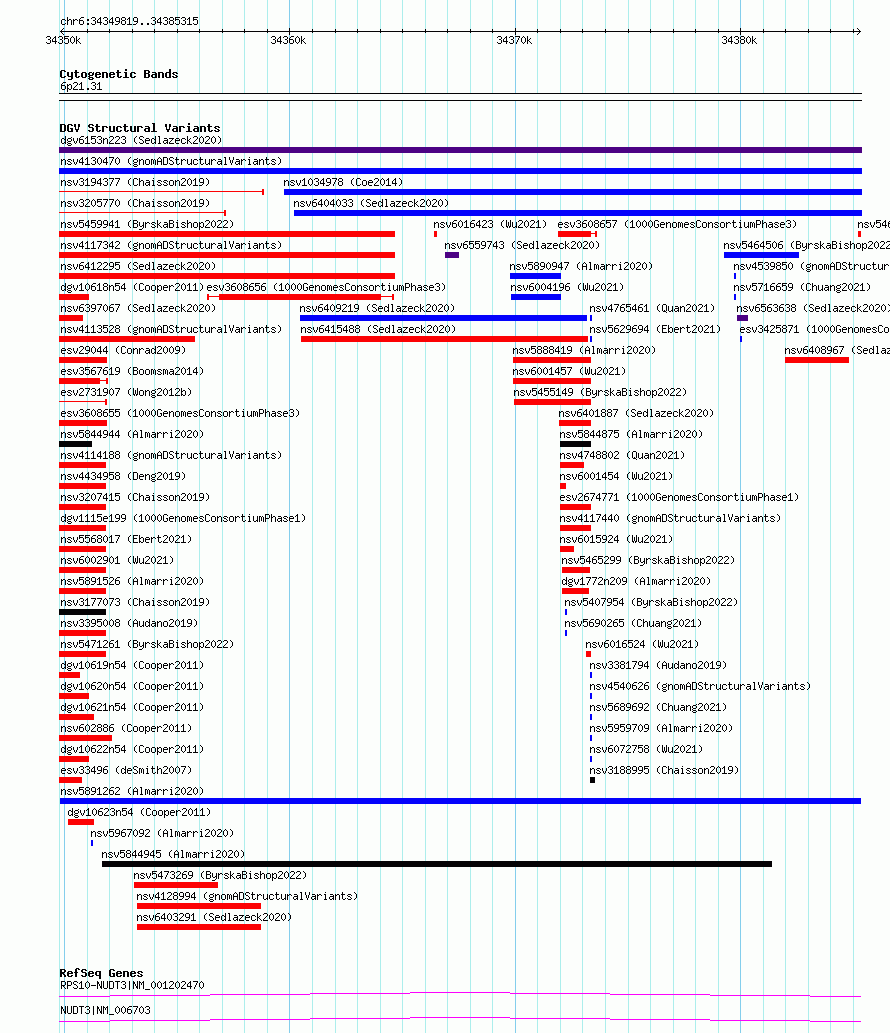The height and width of the screenshot is (1033, 890).
Task: Open nsv4117342 gnomADStructuralVariants entry
Action: click(x=171, y=246)
